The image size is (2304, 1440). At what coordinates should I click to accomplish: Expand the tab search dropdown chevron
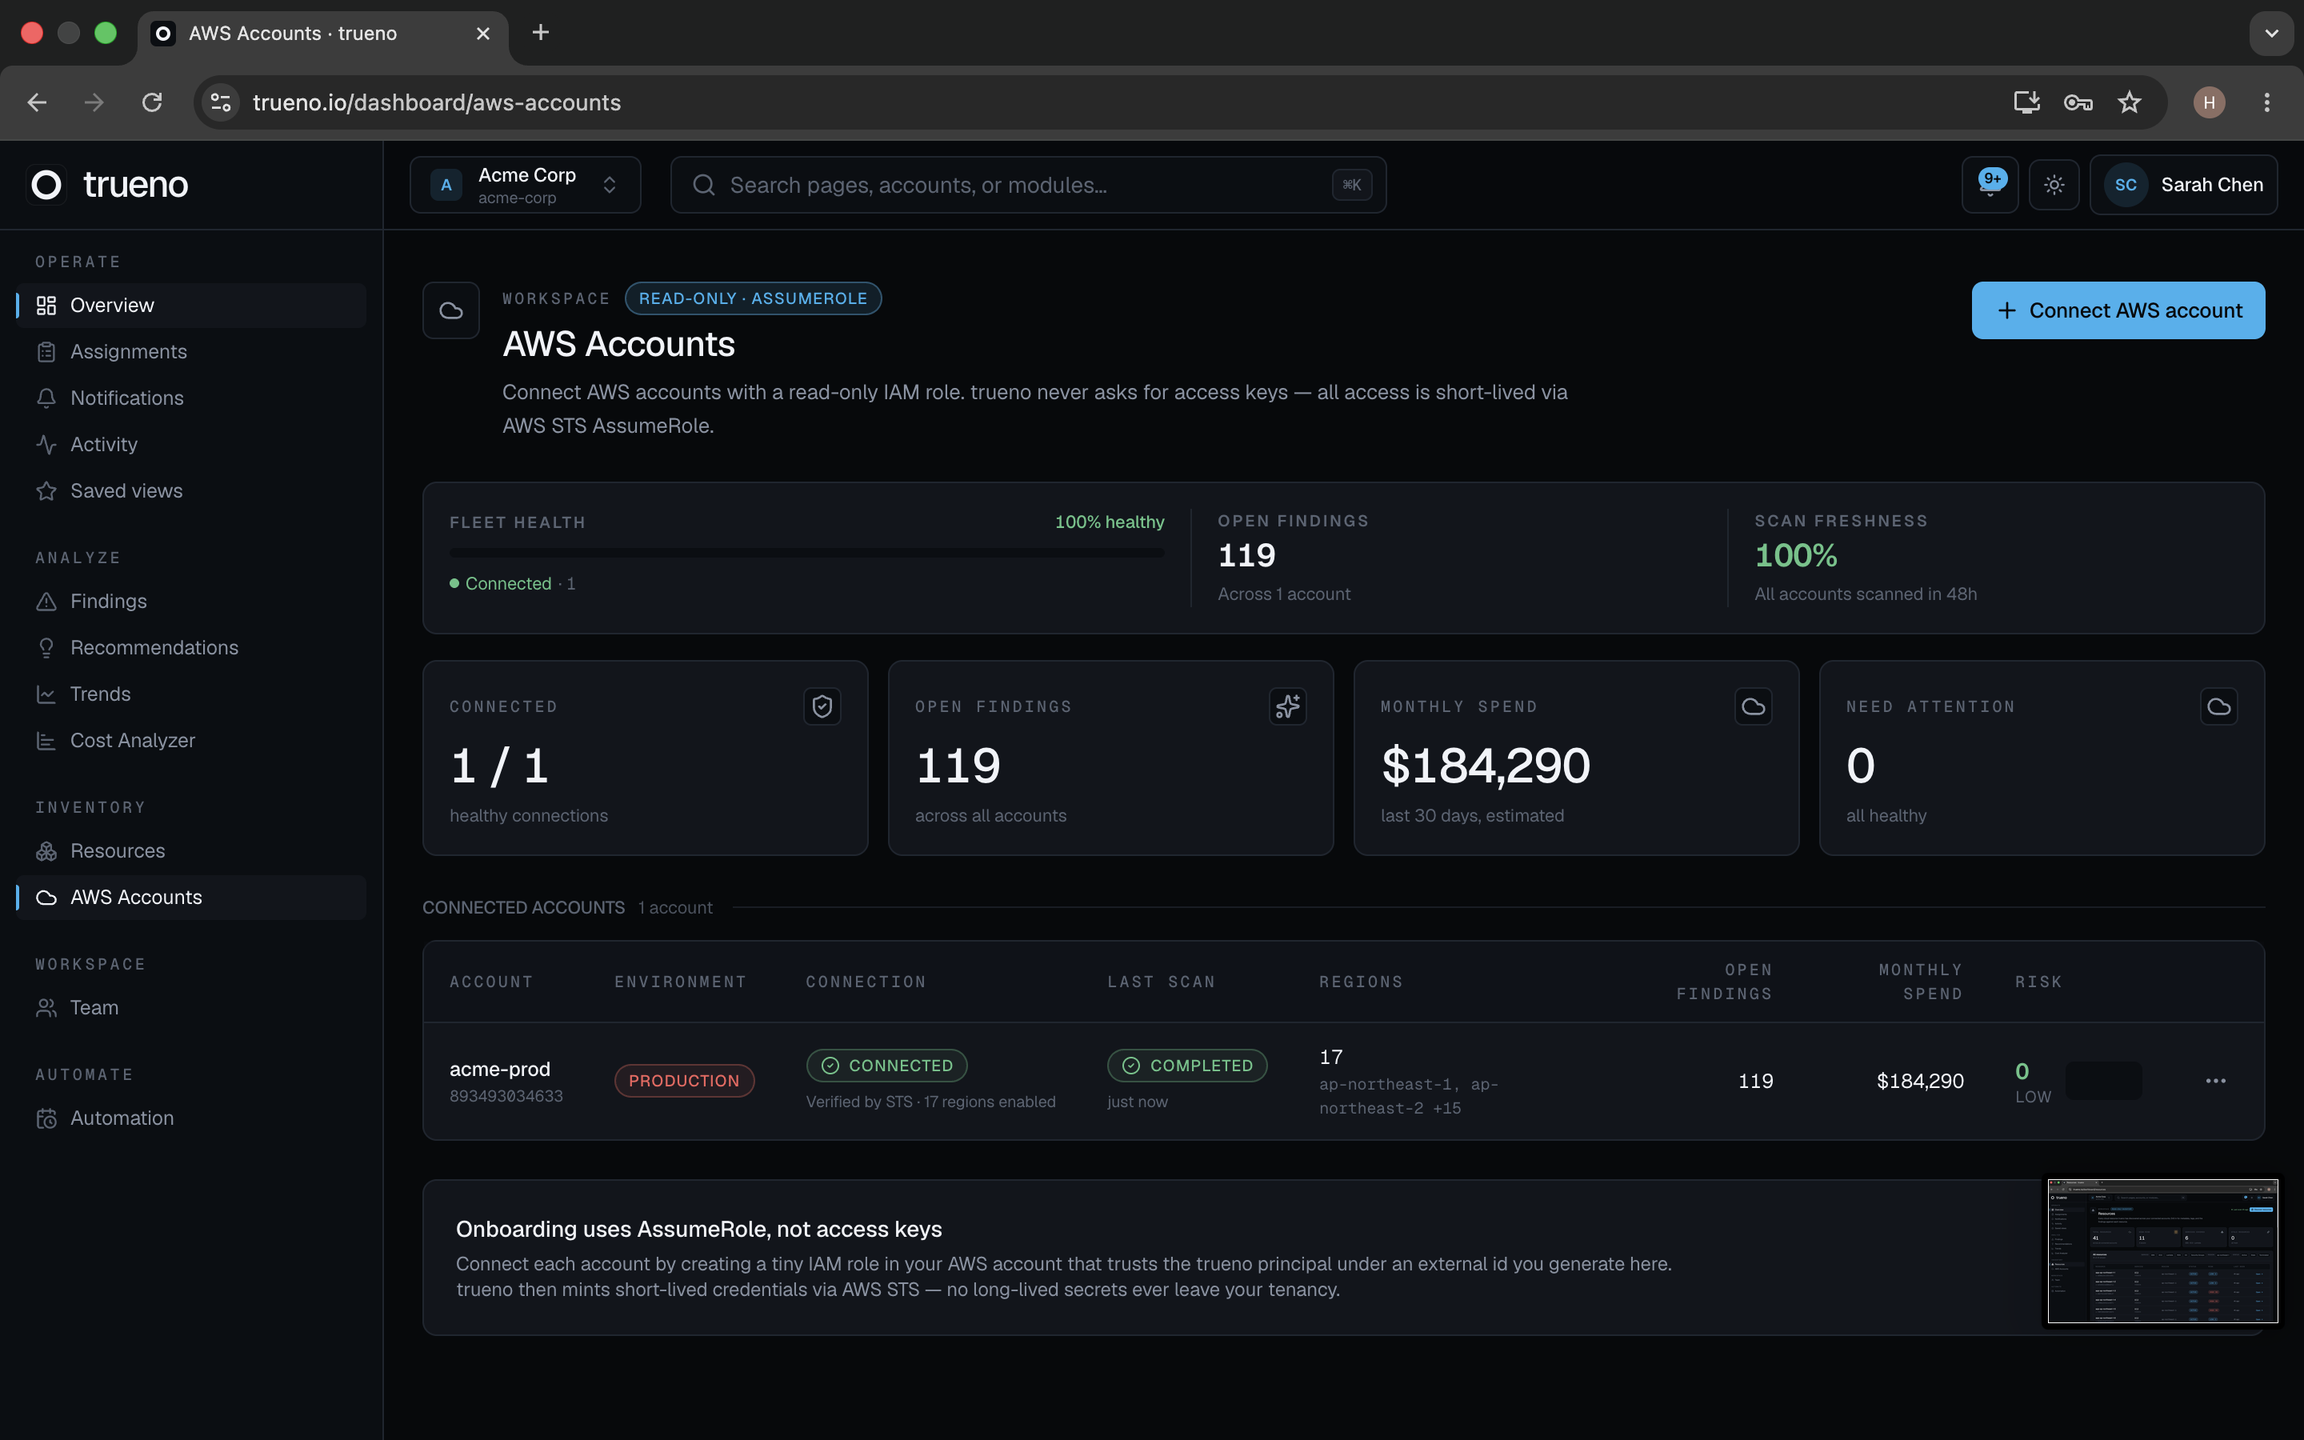tap(2272, 34)
